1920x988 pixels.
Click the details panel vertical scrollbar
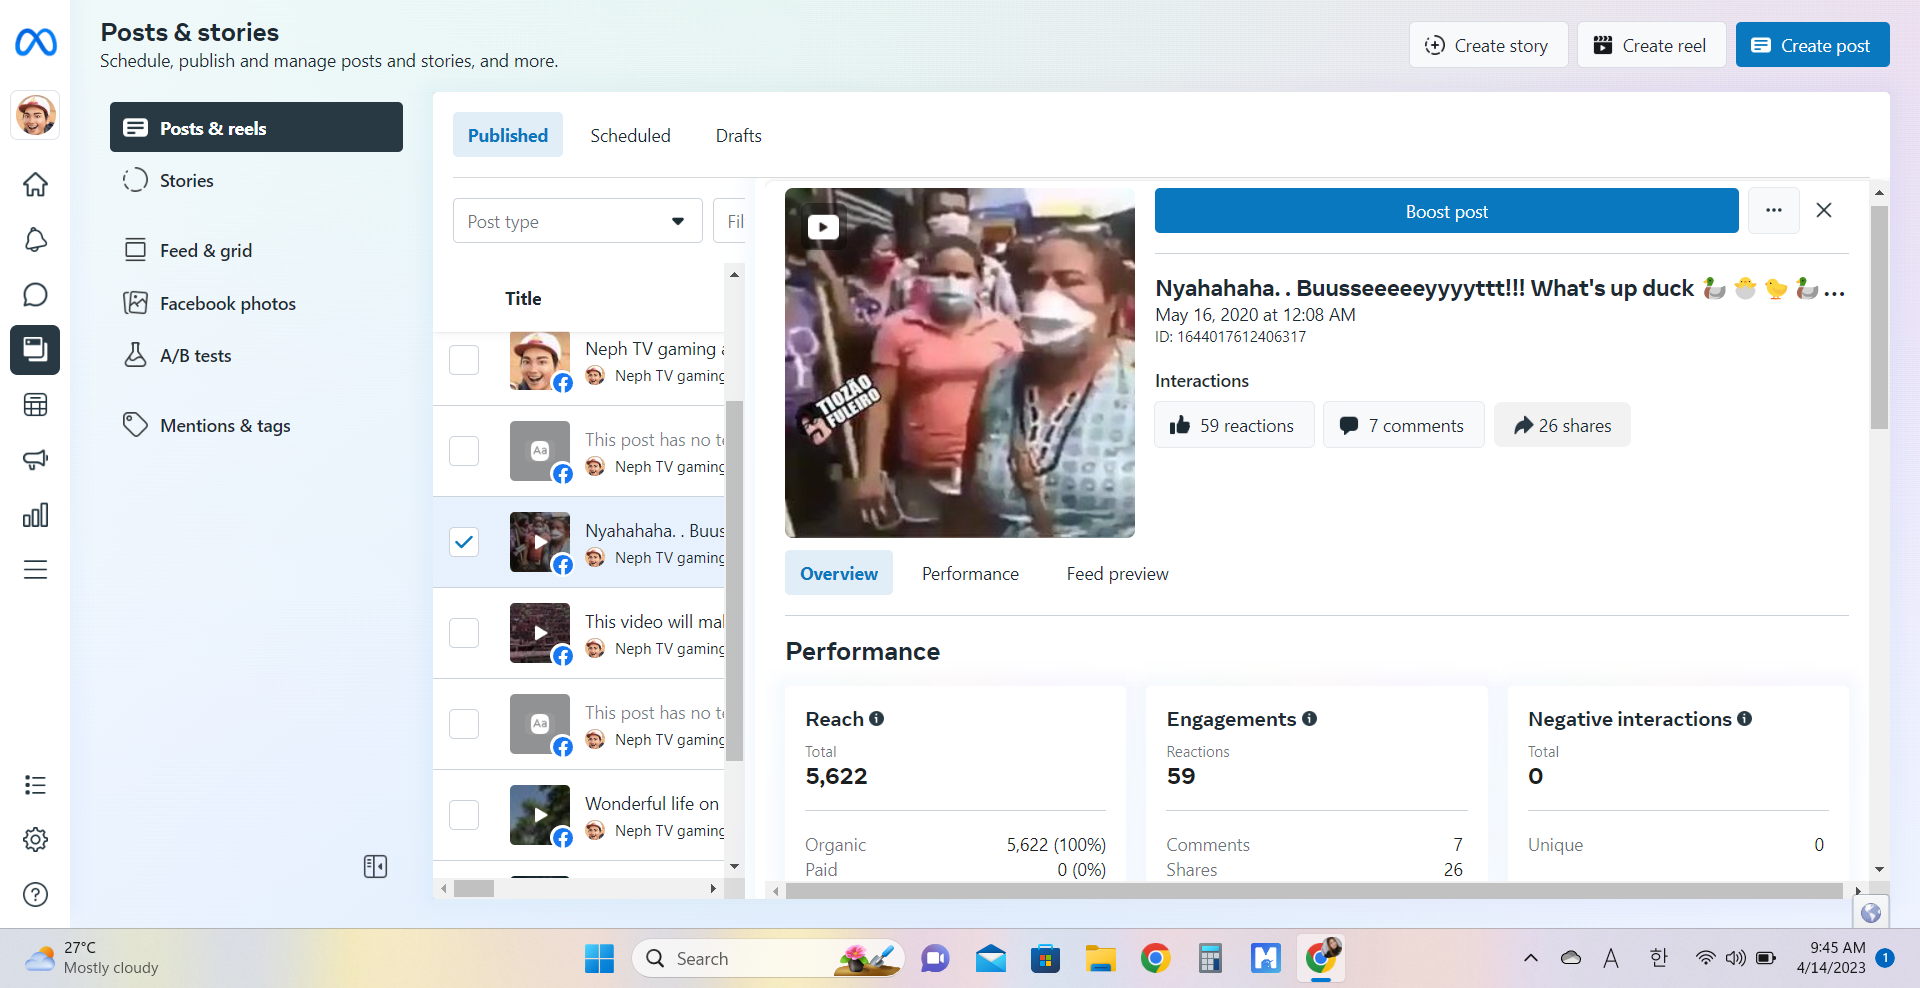[1879, 317]
